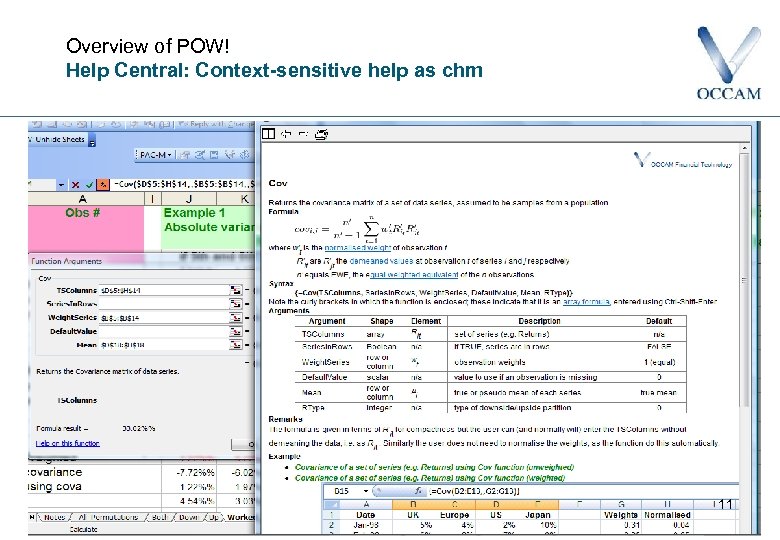This screenshot has width=780, height=540.
Task: Confirm formula with green checkmark
Action: 89,184
